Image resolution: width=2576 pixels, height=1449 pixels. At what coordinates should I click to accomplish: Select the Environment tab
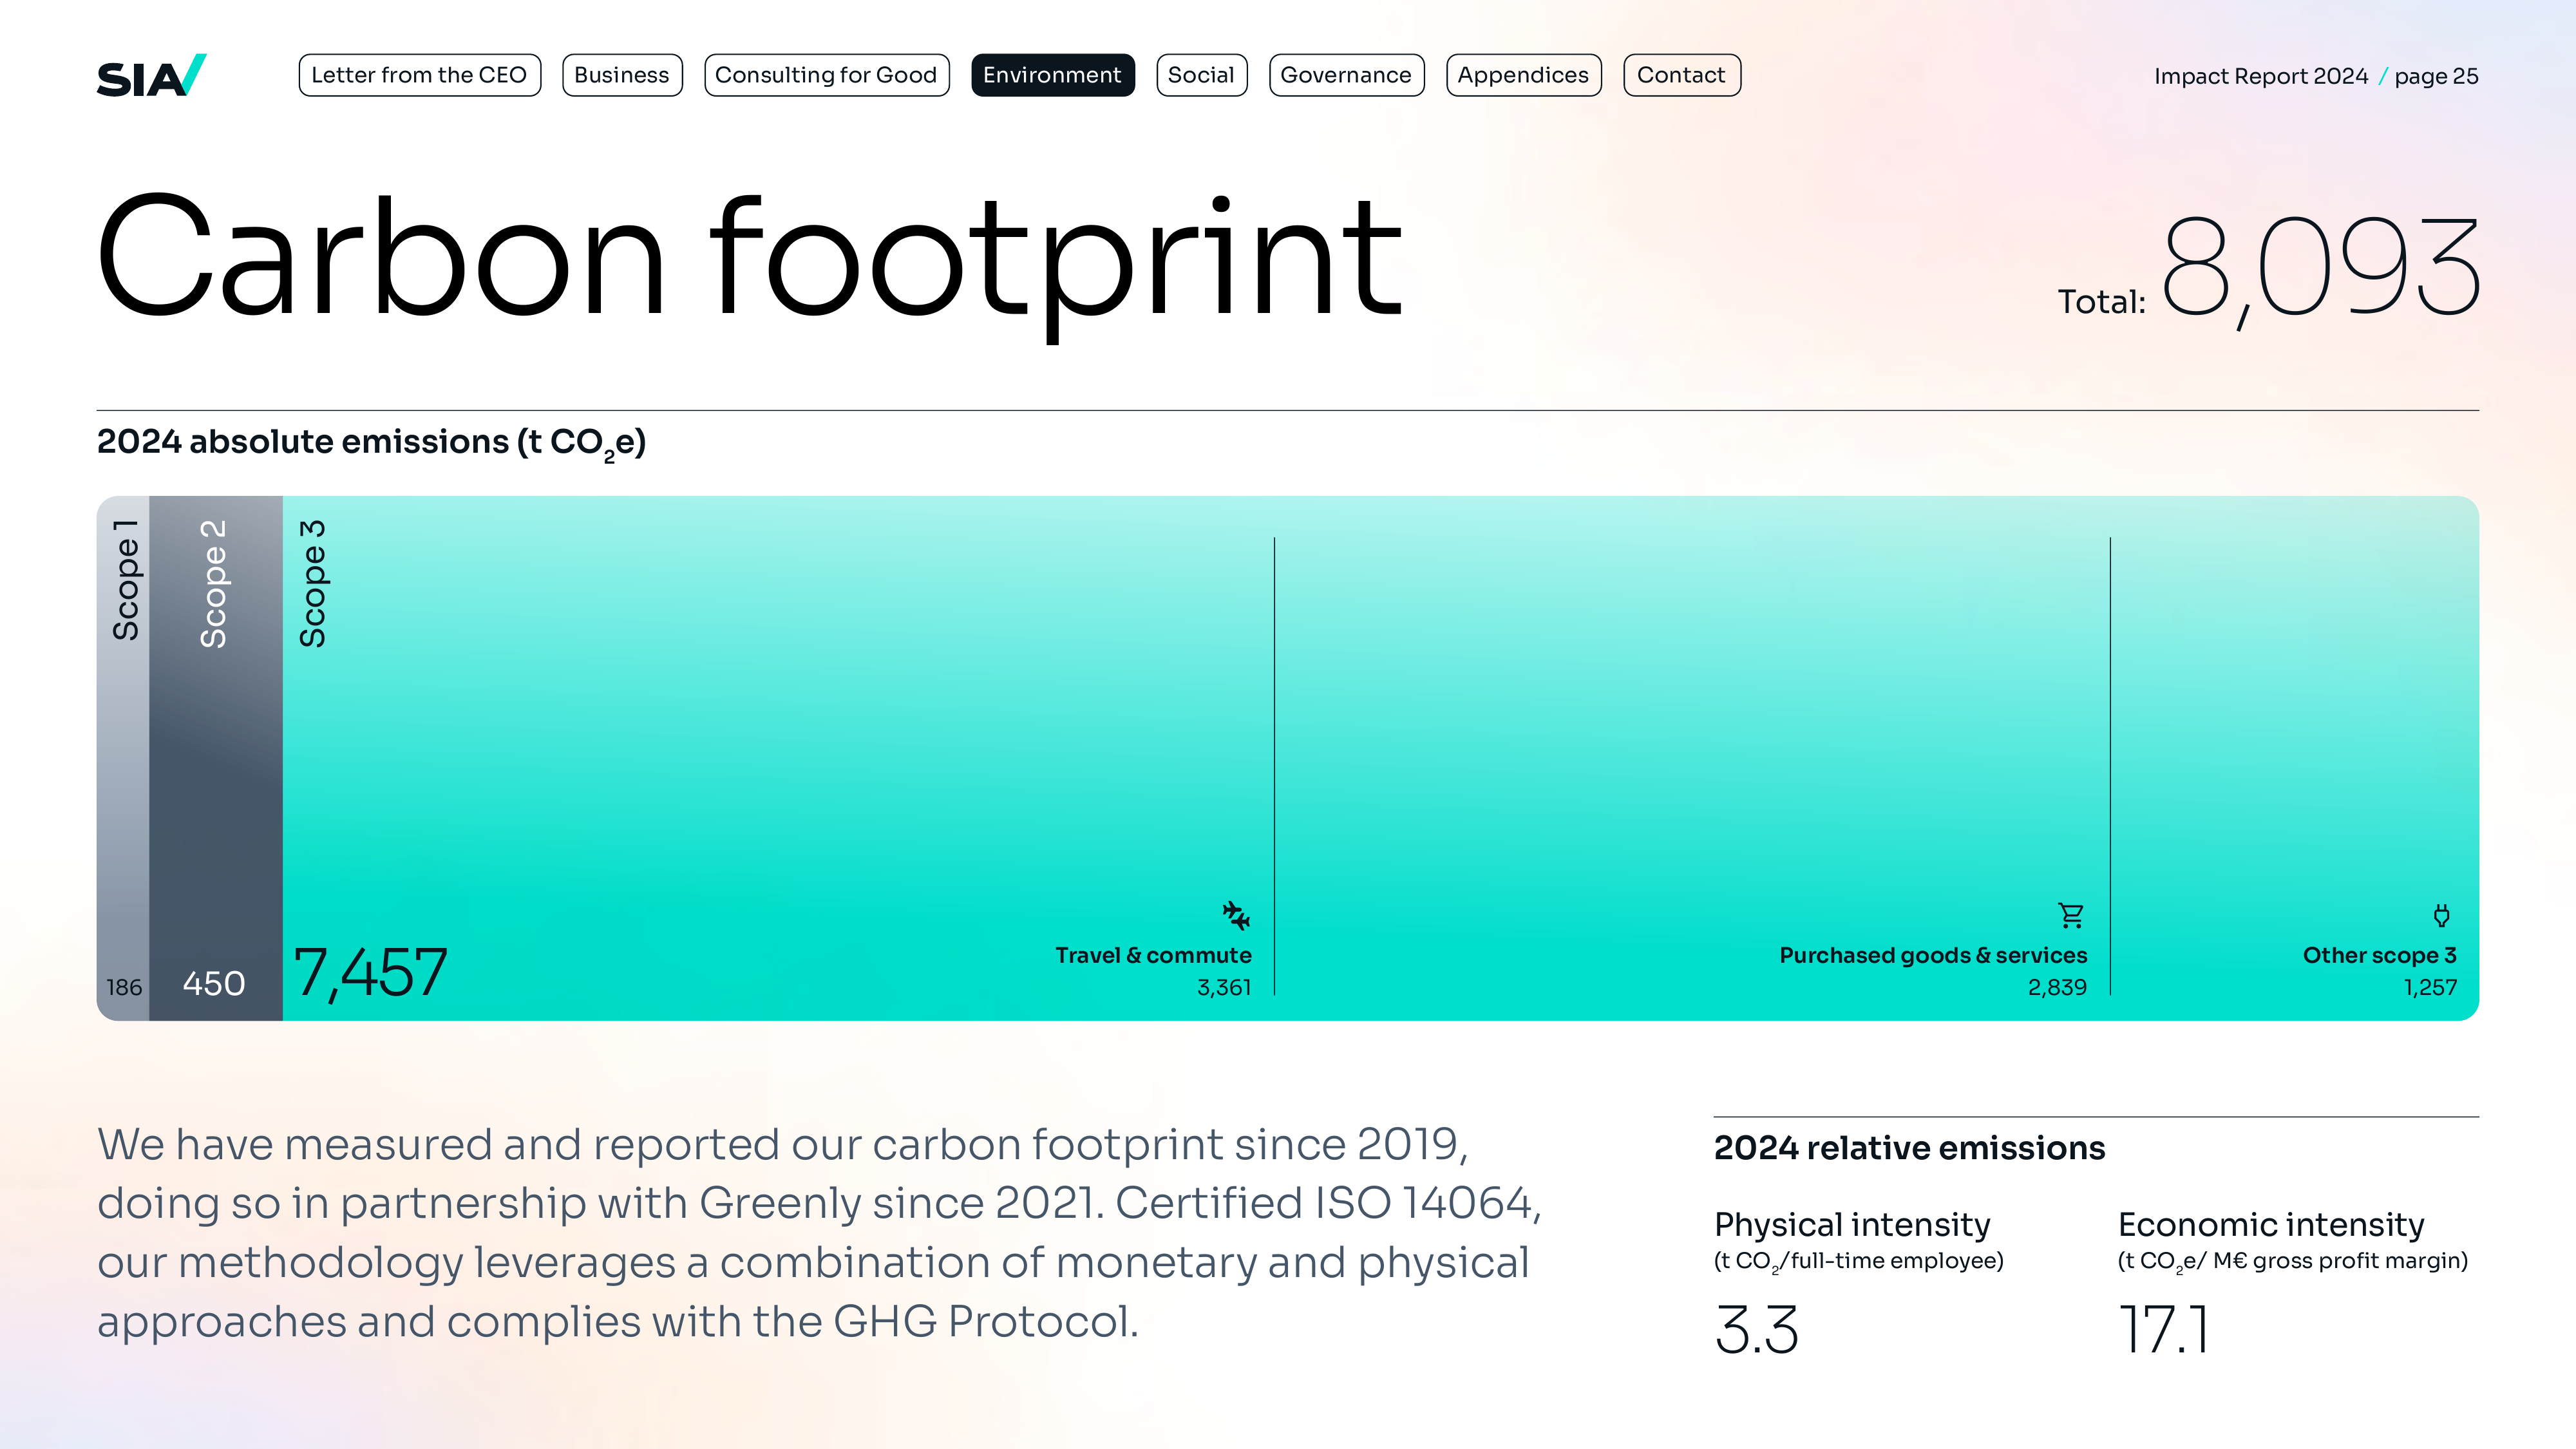(1052, 75)
